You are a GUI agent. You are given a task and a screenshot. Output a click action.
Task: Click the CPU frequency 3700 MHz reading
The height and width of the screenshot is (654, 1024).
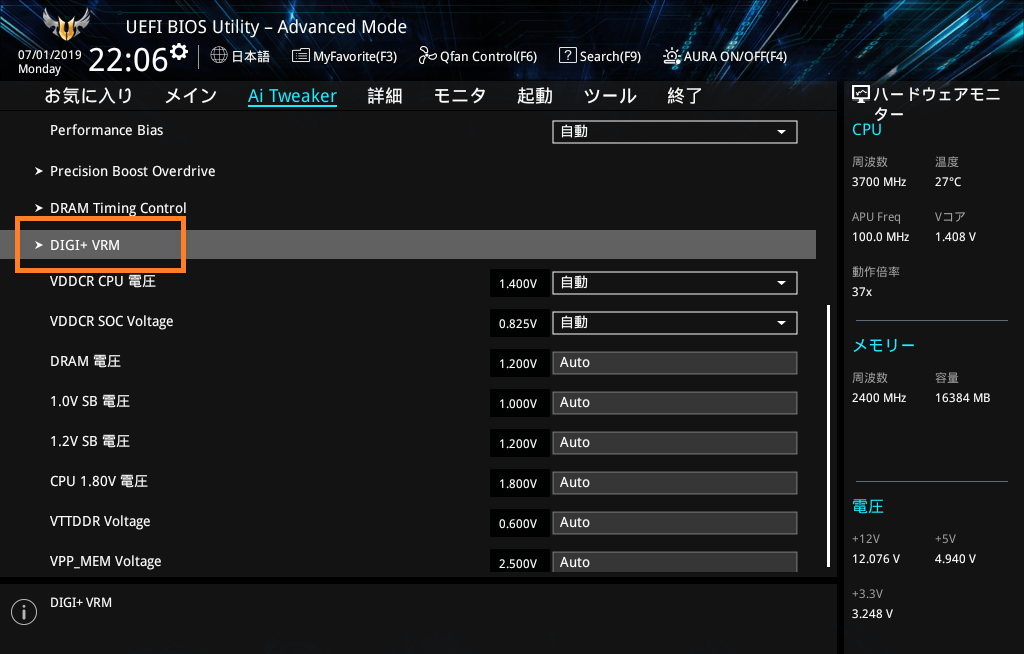tap(879, 182)
